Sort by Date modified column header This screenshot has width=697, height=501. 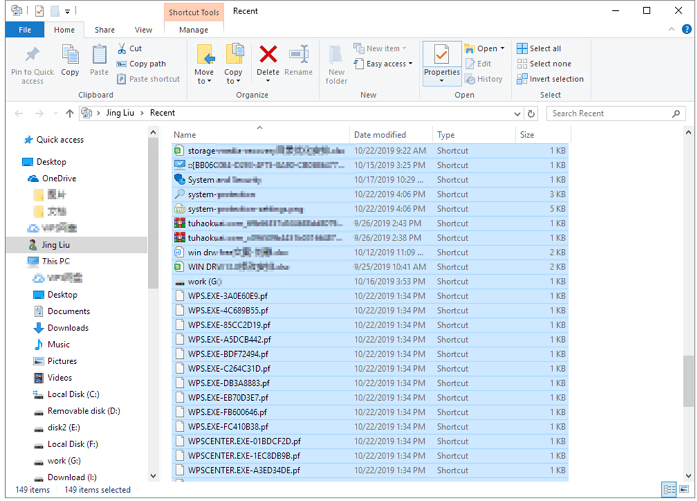(391, 135)
